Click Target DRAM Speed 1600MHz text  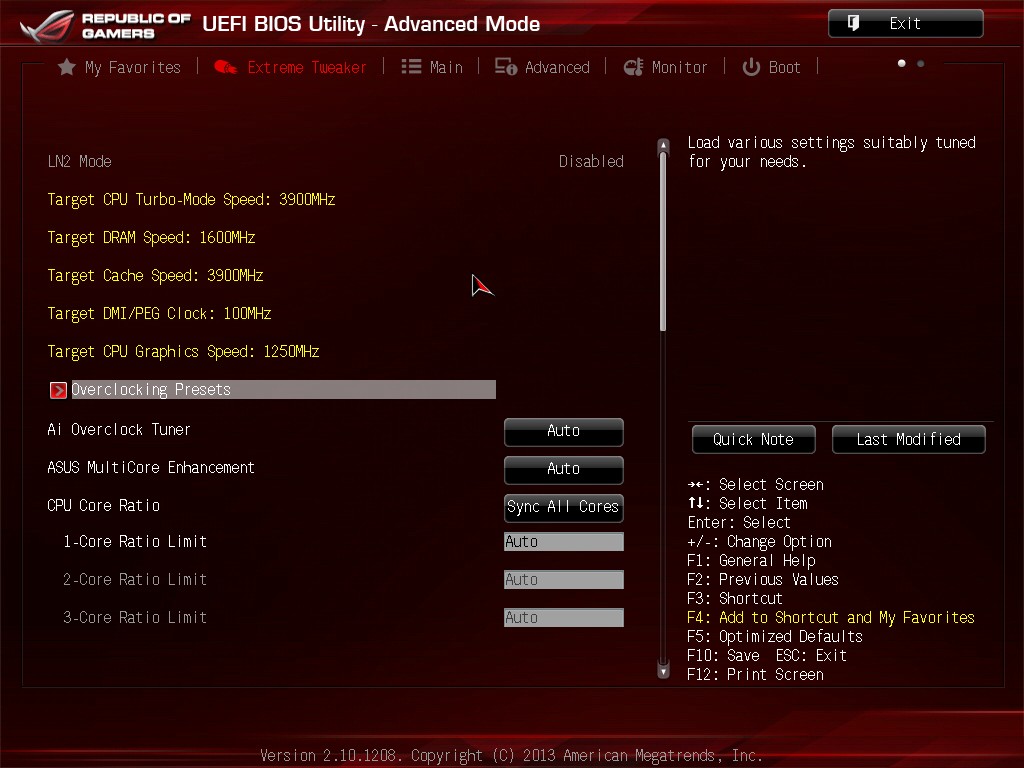click(151, 237)
